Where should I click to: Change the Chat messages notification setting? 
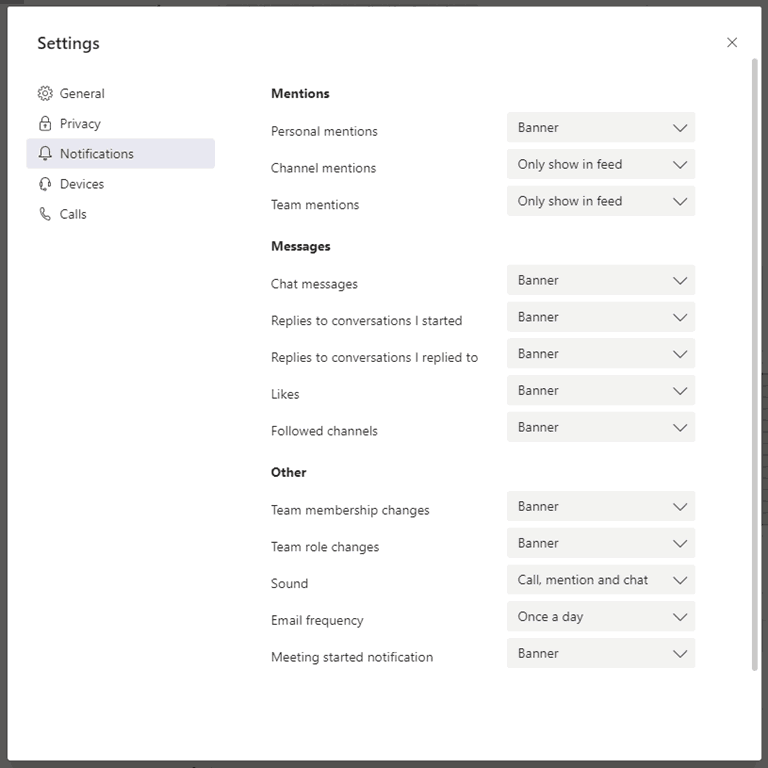[x=600, y=281]
